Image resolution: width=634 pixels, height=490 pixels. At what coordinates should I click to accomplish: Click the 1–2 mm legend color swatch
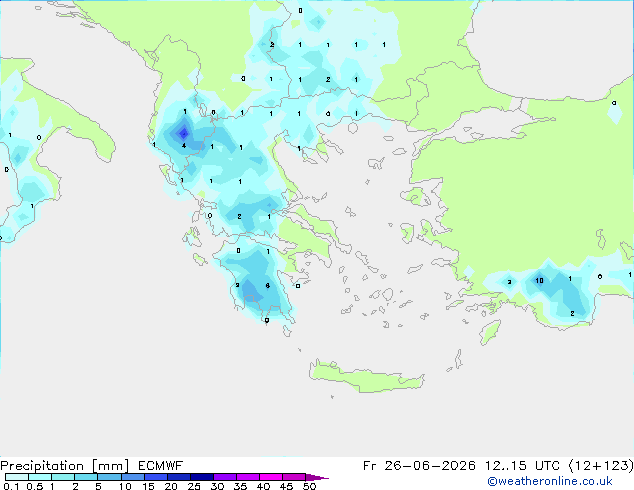pyautogui.click(x=63, y=477)
